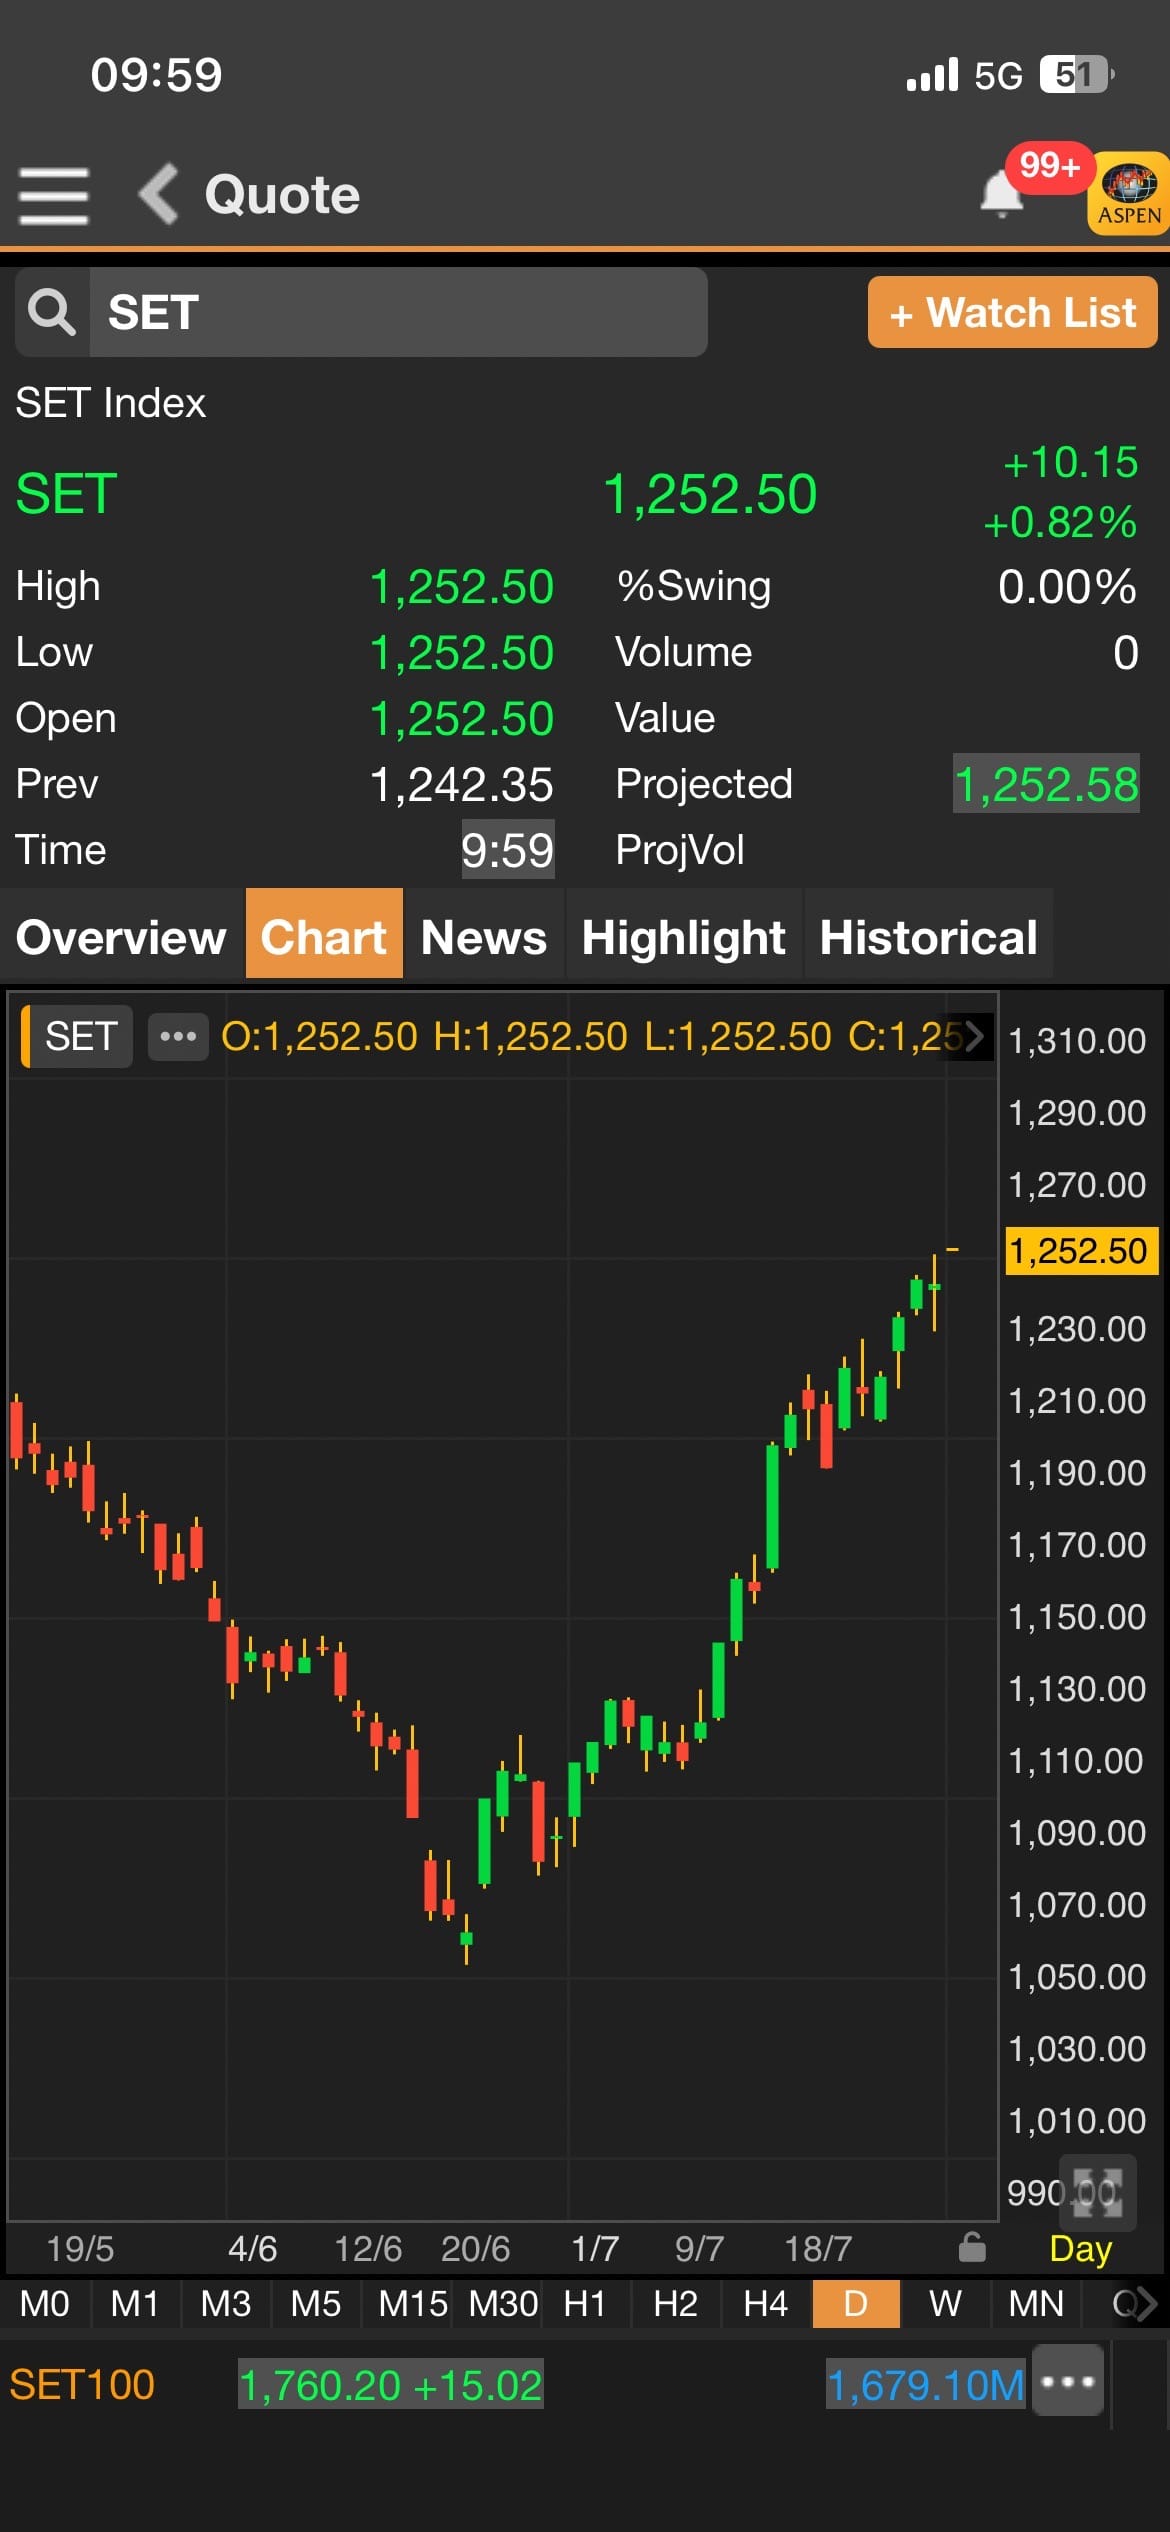Select M3 timeframe
Image resolution: width=1170 pixels, height=2532 pixels.
225,2304
